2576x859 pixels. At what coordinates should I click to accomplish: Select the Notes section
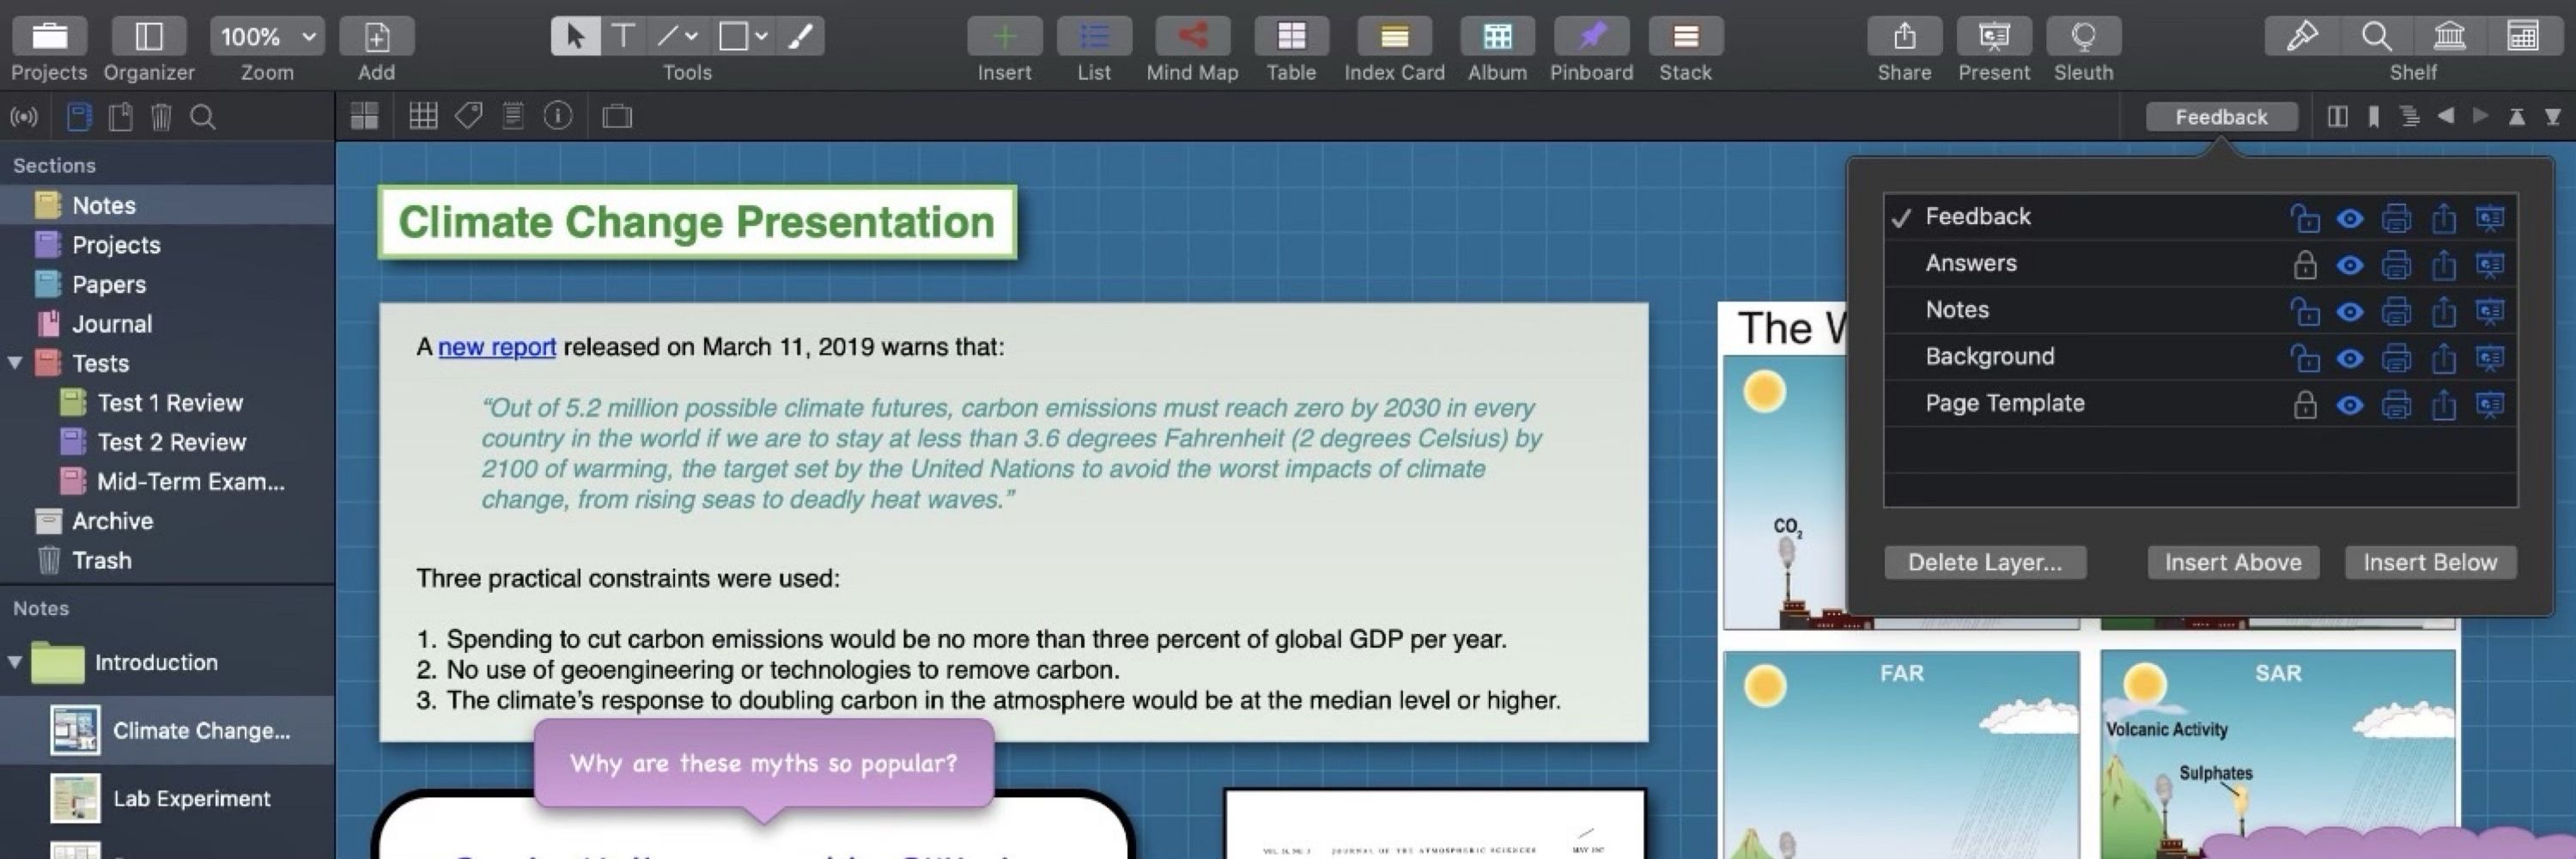pos(167,205)
